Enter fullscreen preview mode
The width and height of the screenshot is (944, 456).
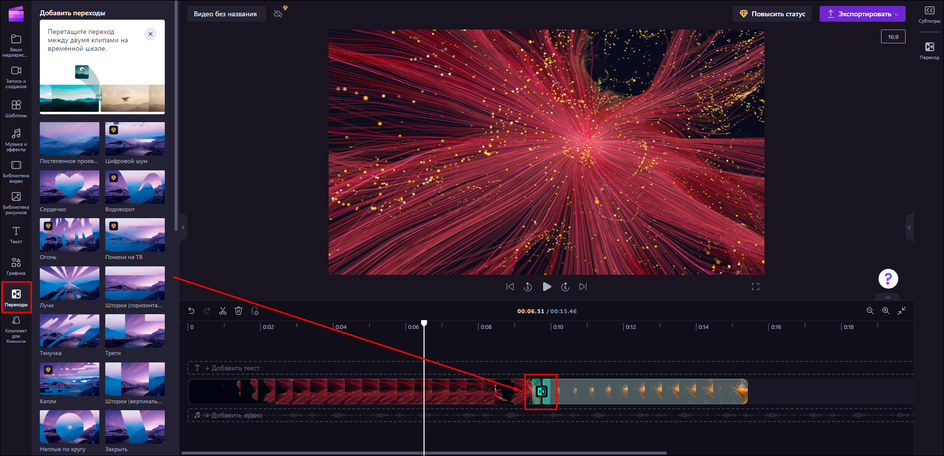(x=756, y=287)
